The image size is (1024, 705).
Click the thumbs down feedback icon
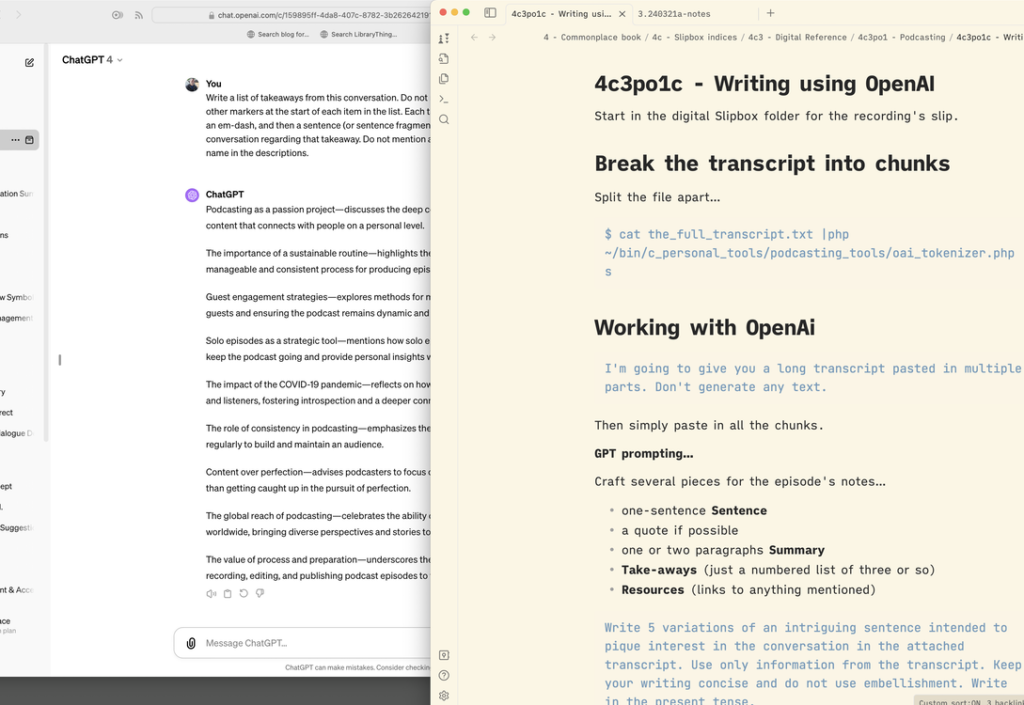point(259,593)
